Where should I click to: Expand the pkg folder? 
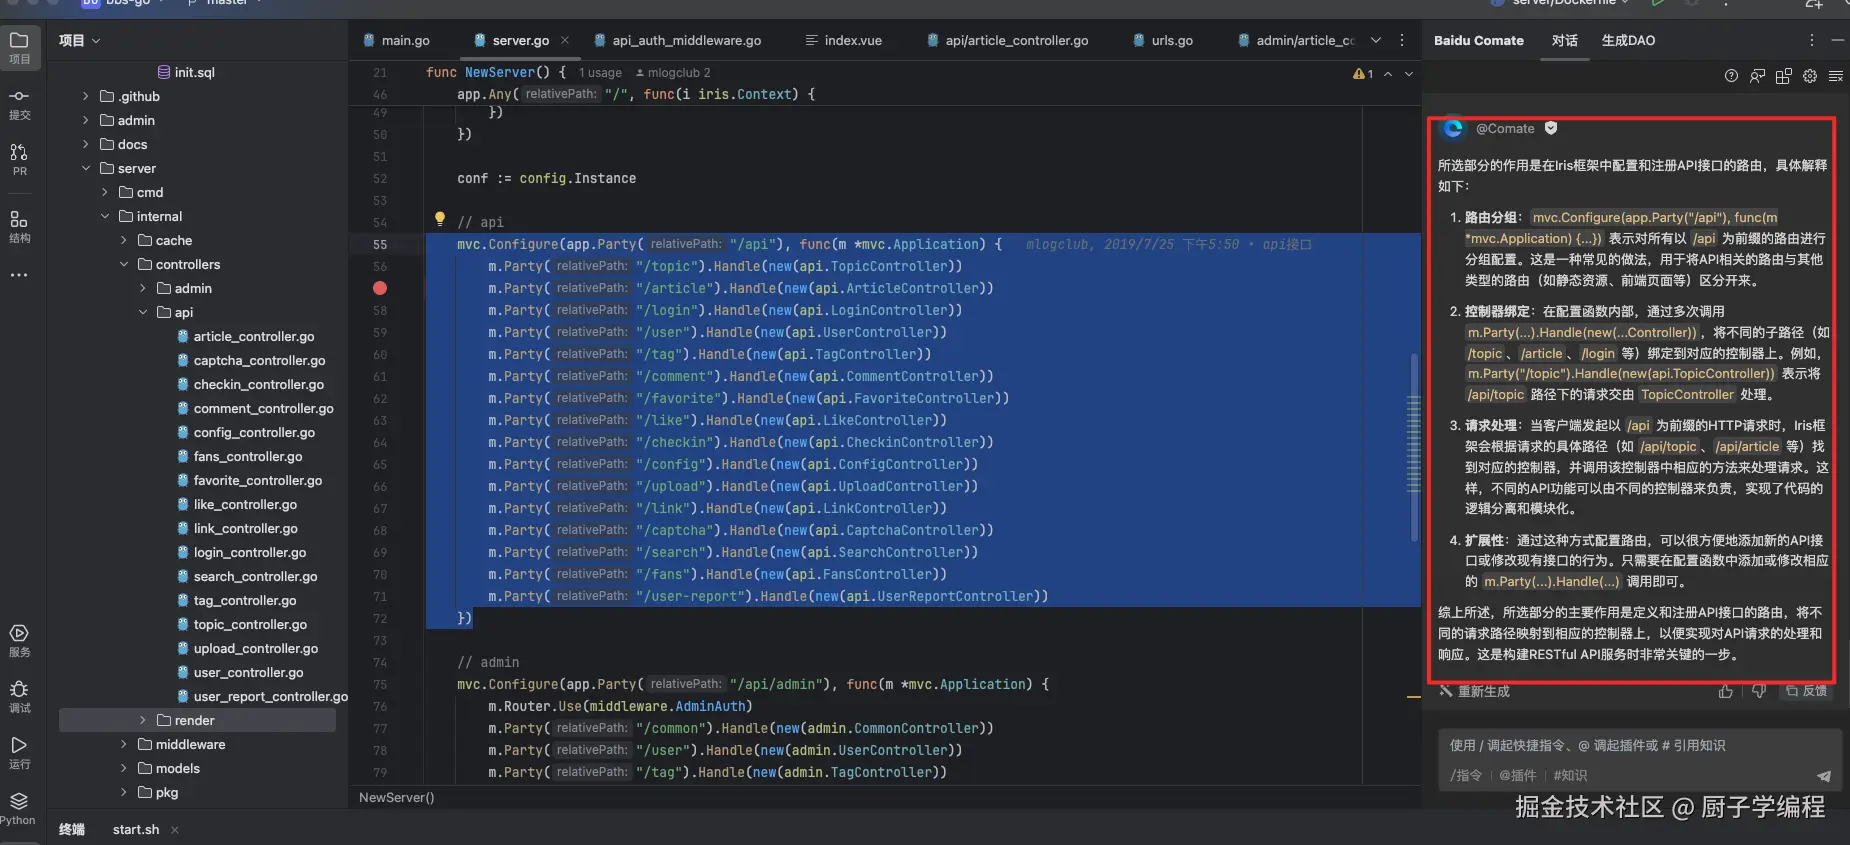click(124, 793)
